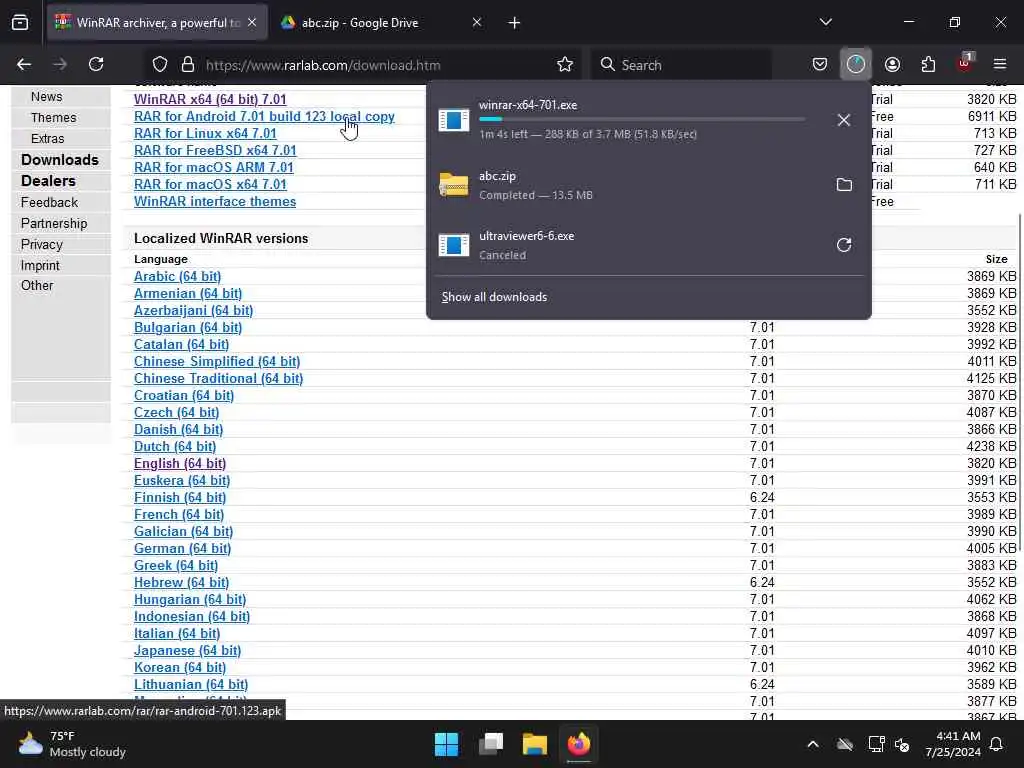
Task: Retry the ultraviewer6-6.exe download
Action: pyautogui.click(x=844, y=245)
